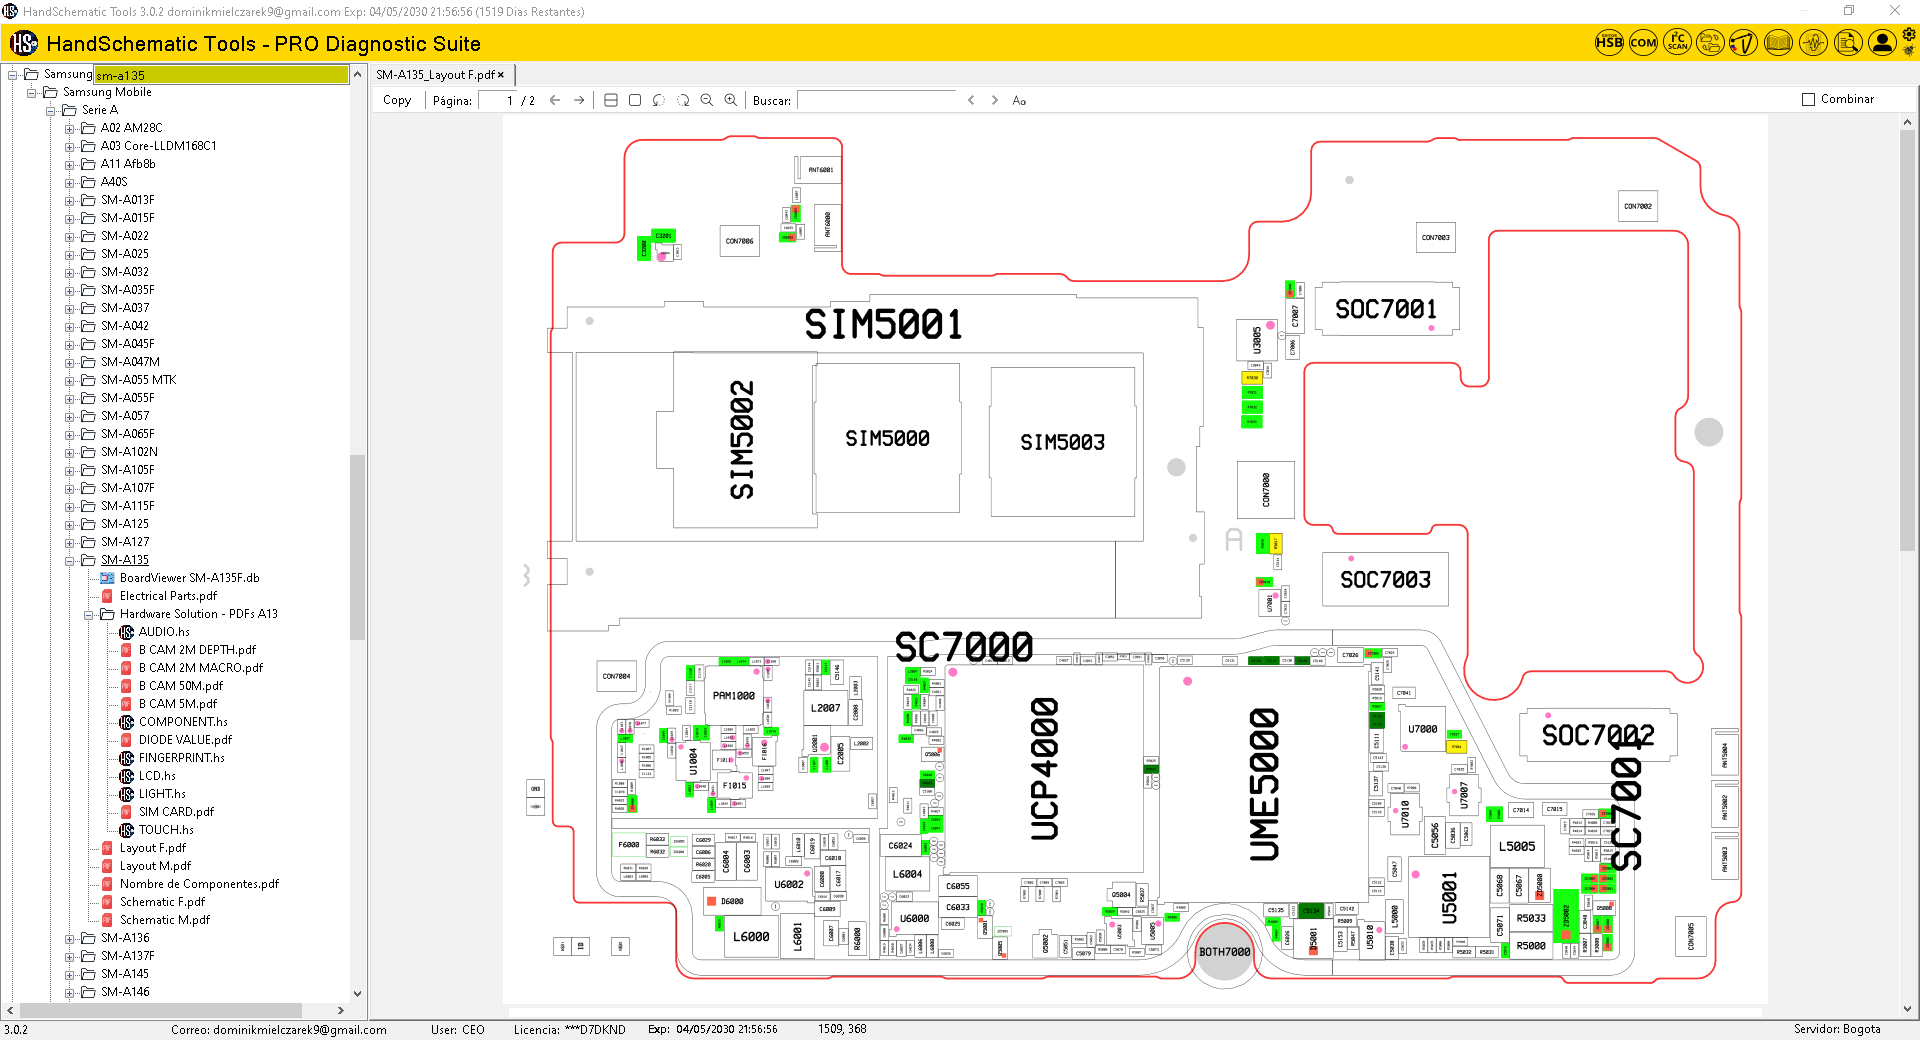The width and height of the screenshot is (1920, 1040).
Task: Collapse Hardware Solution - PDFs A13 folder
Action: click(89, 614)
